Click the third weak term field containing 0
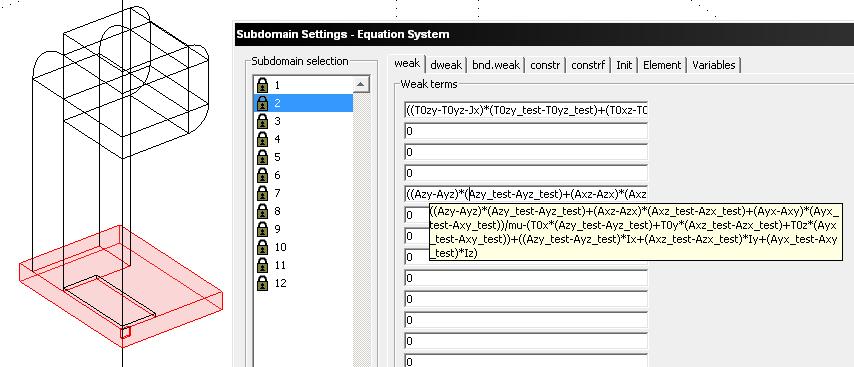The width and height of the screenshot is (854, 367). click(x=526, y=152)
